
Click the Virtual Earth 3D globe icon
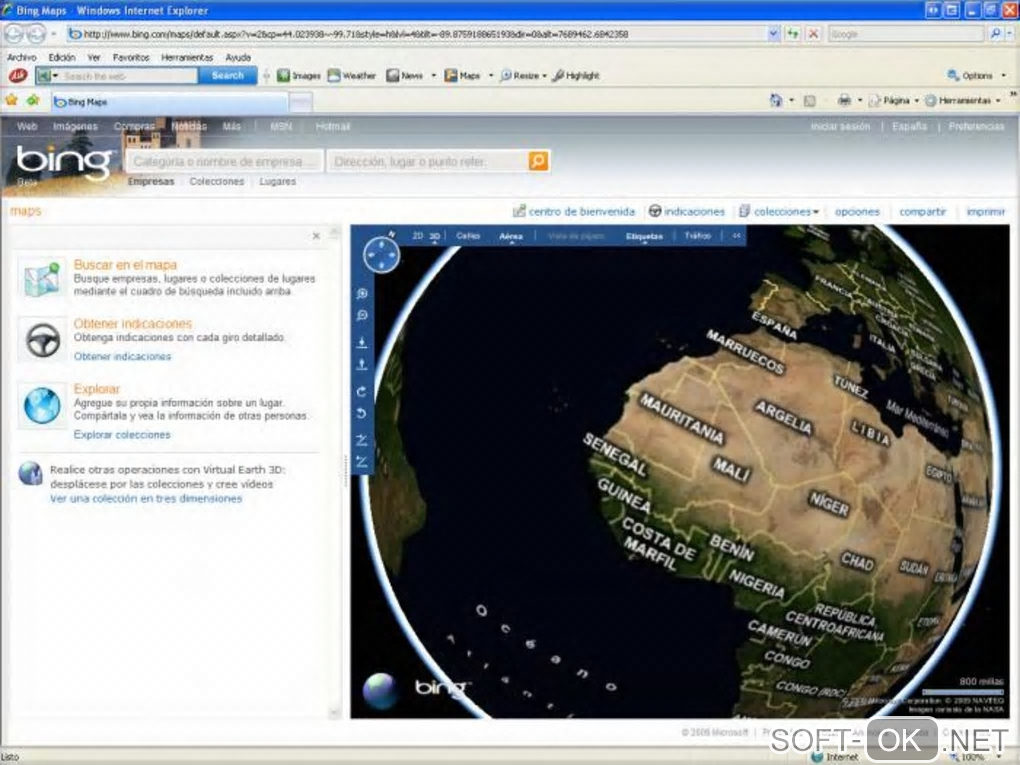click(x=30, y=474)
